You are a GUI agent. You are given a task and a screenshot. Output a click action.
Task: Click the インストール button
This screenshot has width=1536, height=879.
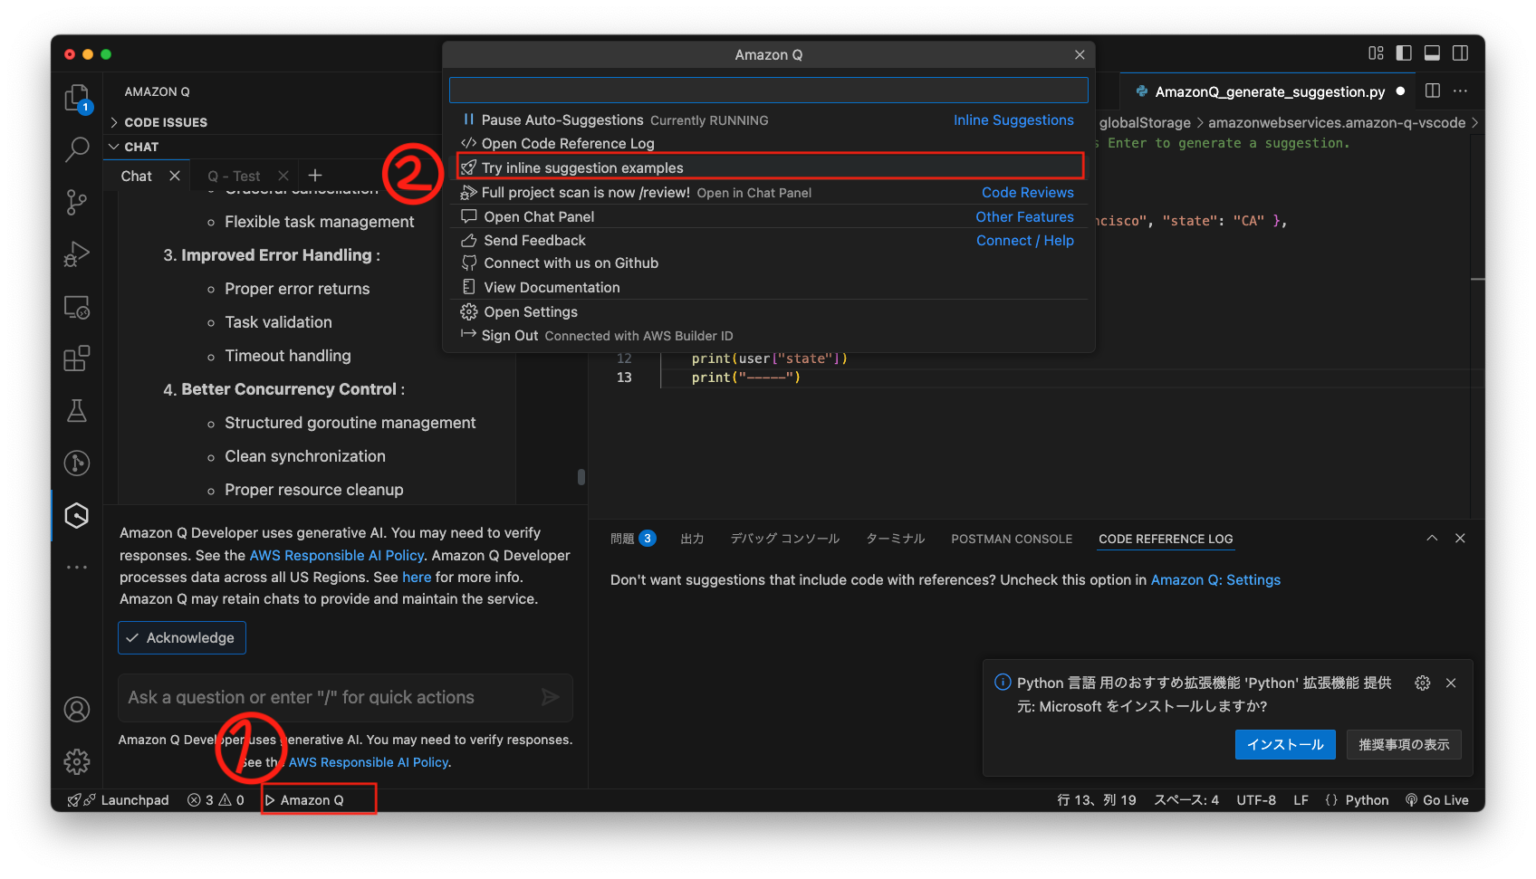point(1285,744)
